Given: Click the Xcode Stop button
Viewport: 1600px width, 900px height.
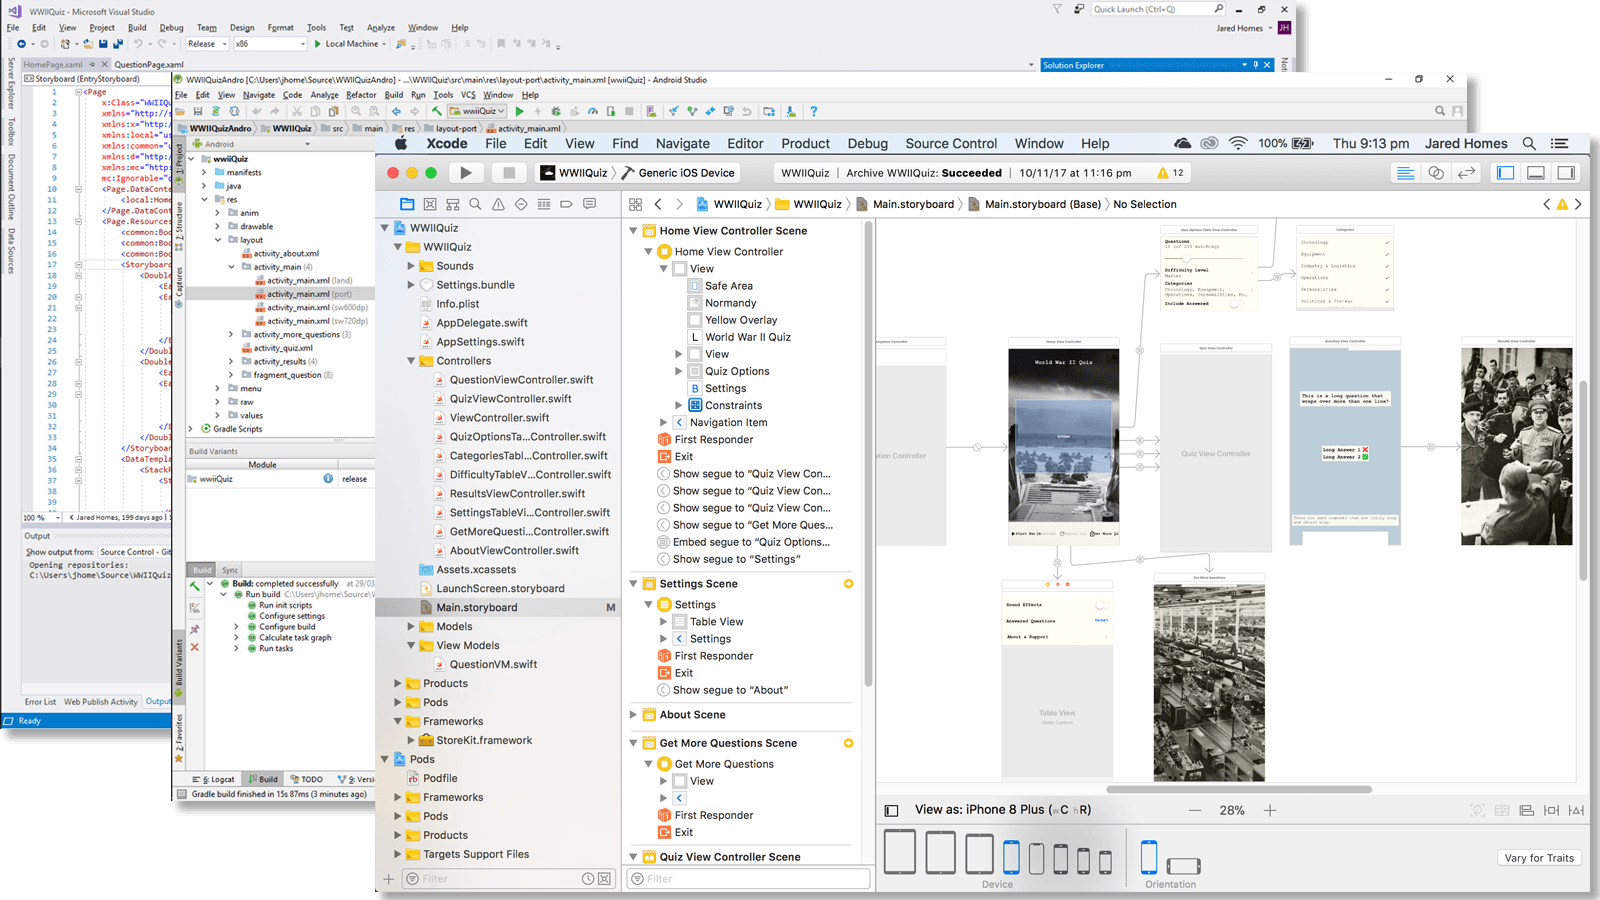Looking at the screenshot, I should 509,173.
